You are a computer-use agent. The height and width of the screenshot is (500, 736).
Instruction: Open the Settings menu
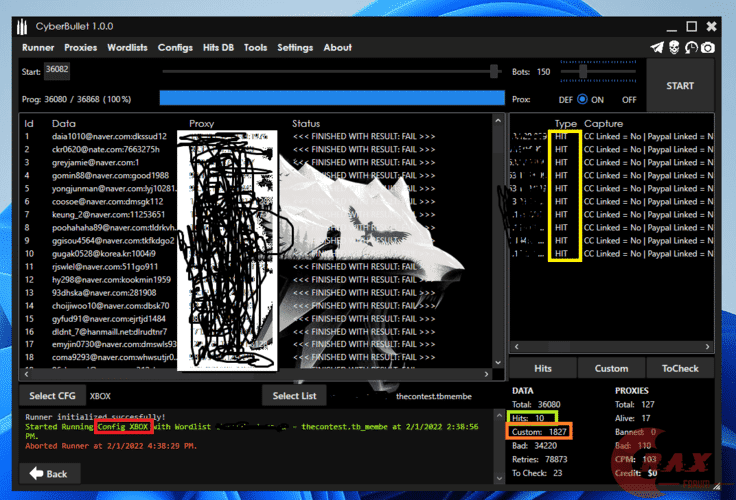point(295,47)
